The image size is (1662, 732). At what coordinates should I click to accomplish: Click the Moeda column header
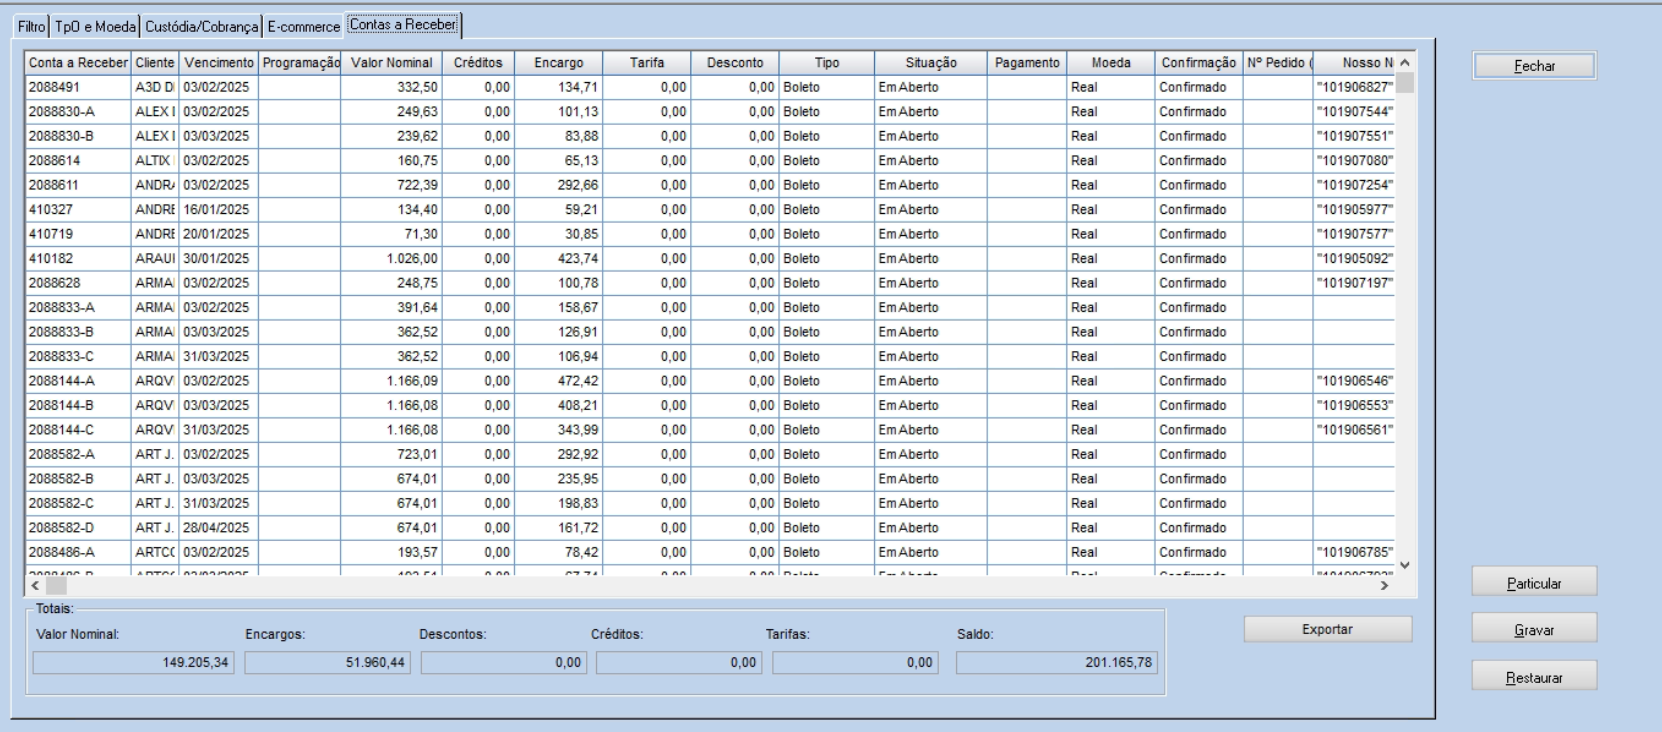(1111, 63)
